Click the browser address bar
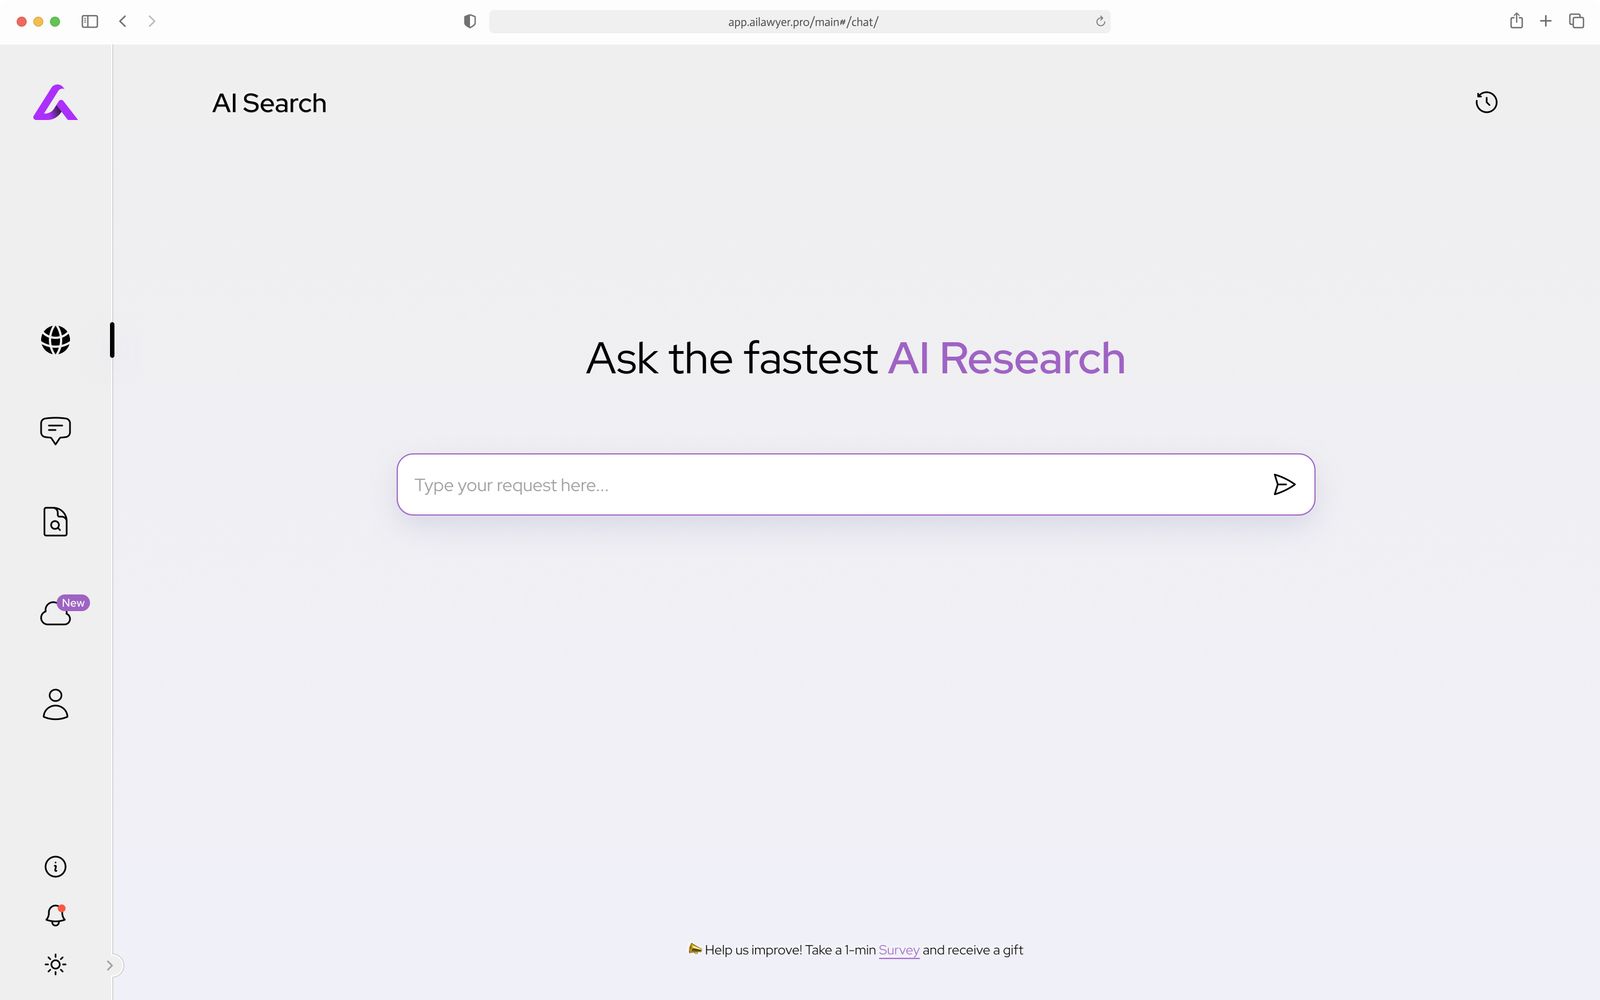The image size is (1600, 1000). 800,21
